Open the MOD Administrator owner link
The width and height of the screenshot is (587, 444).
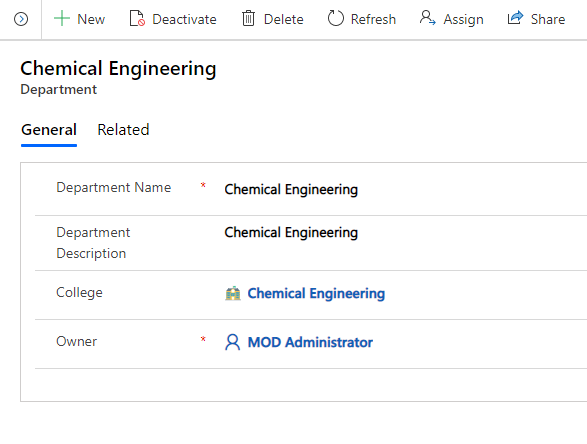click(310, 342)
